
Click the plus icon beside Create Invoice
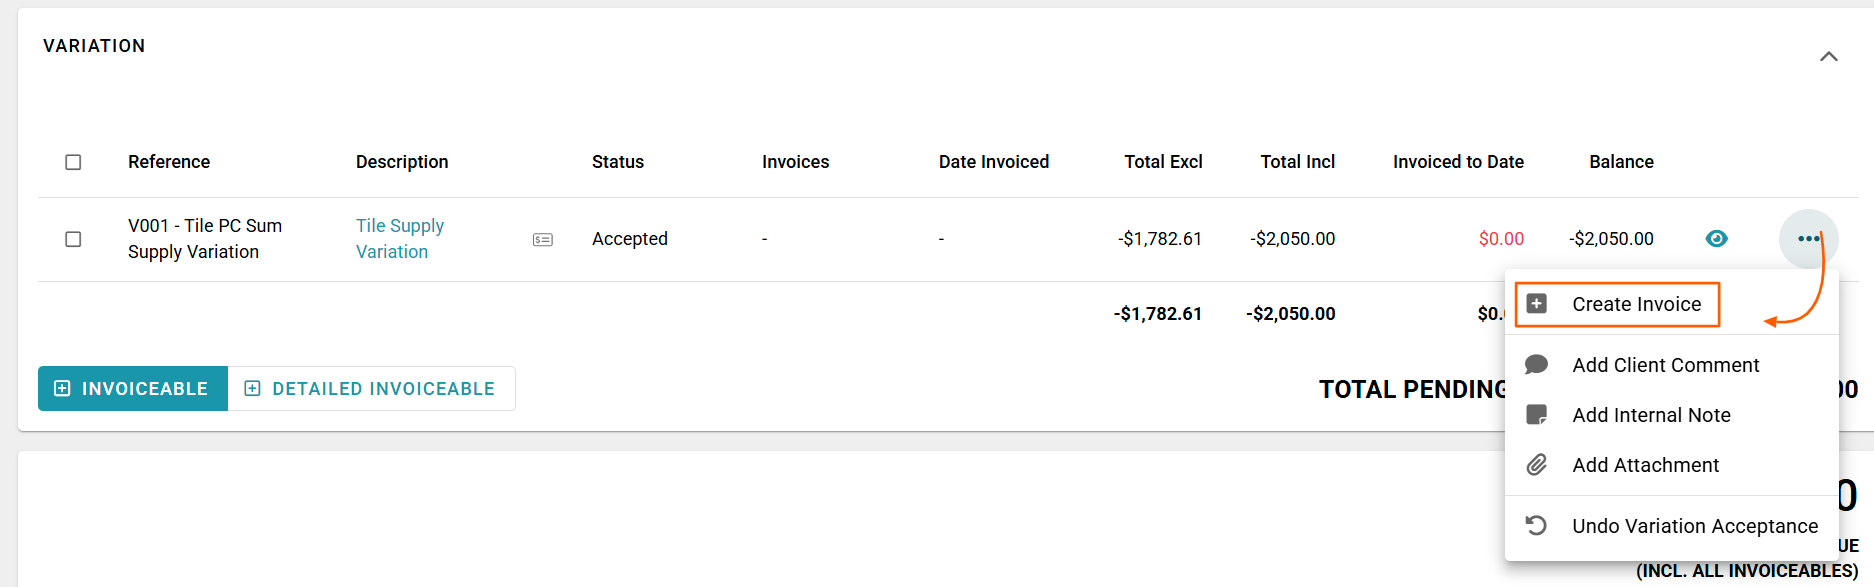pyautogui.click(x=1537, y=304)
